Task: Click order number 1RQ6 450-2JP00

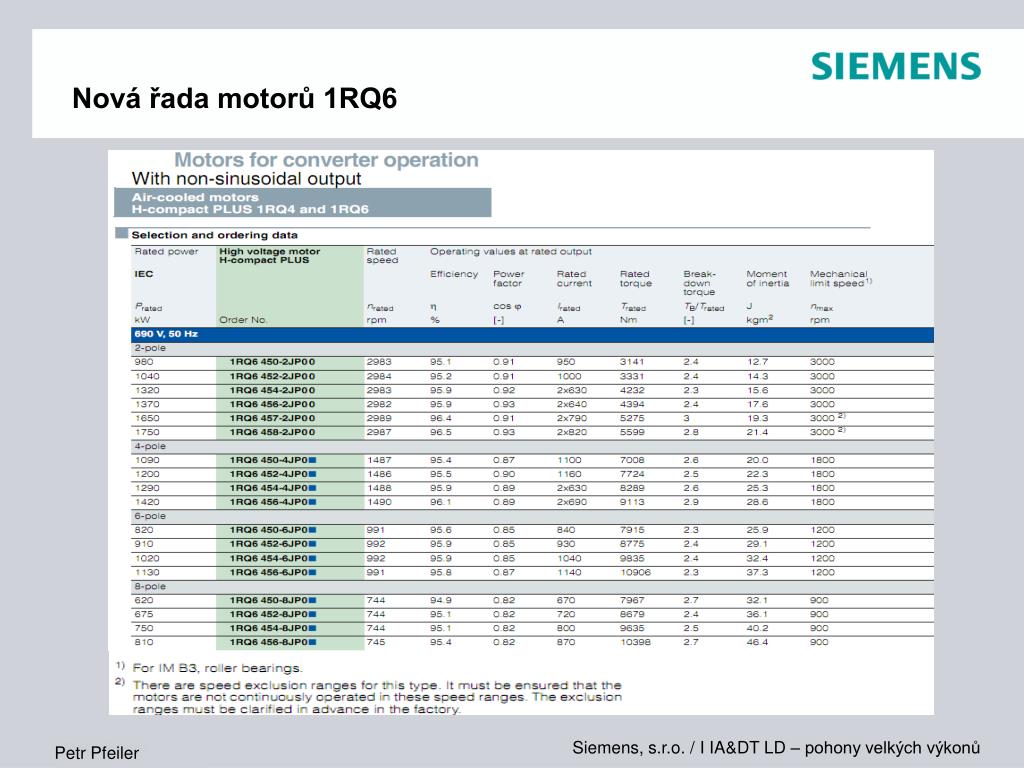Action: coord(272,362)
